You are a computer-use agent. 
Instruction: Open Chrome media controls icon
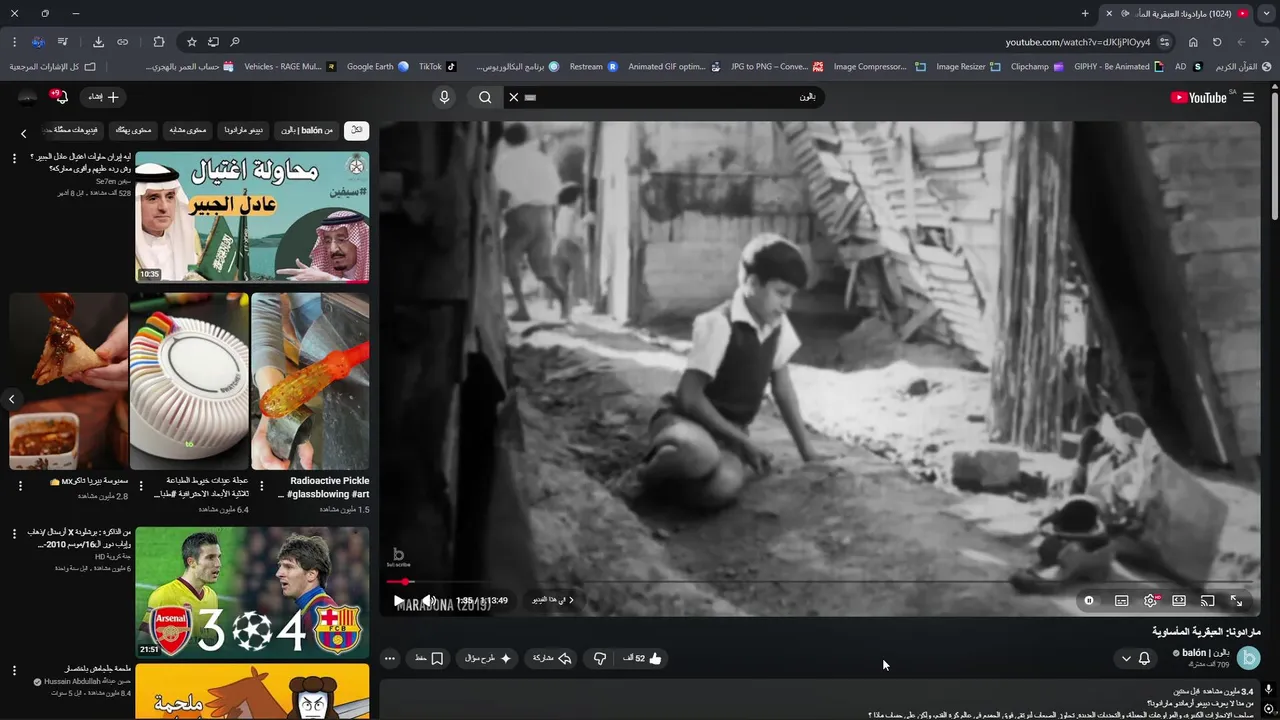(63, 42)
